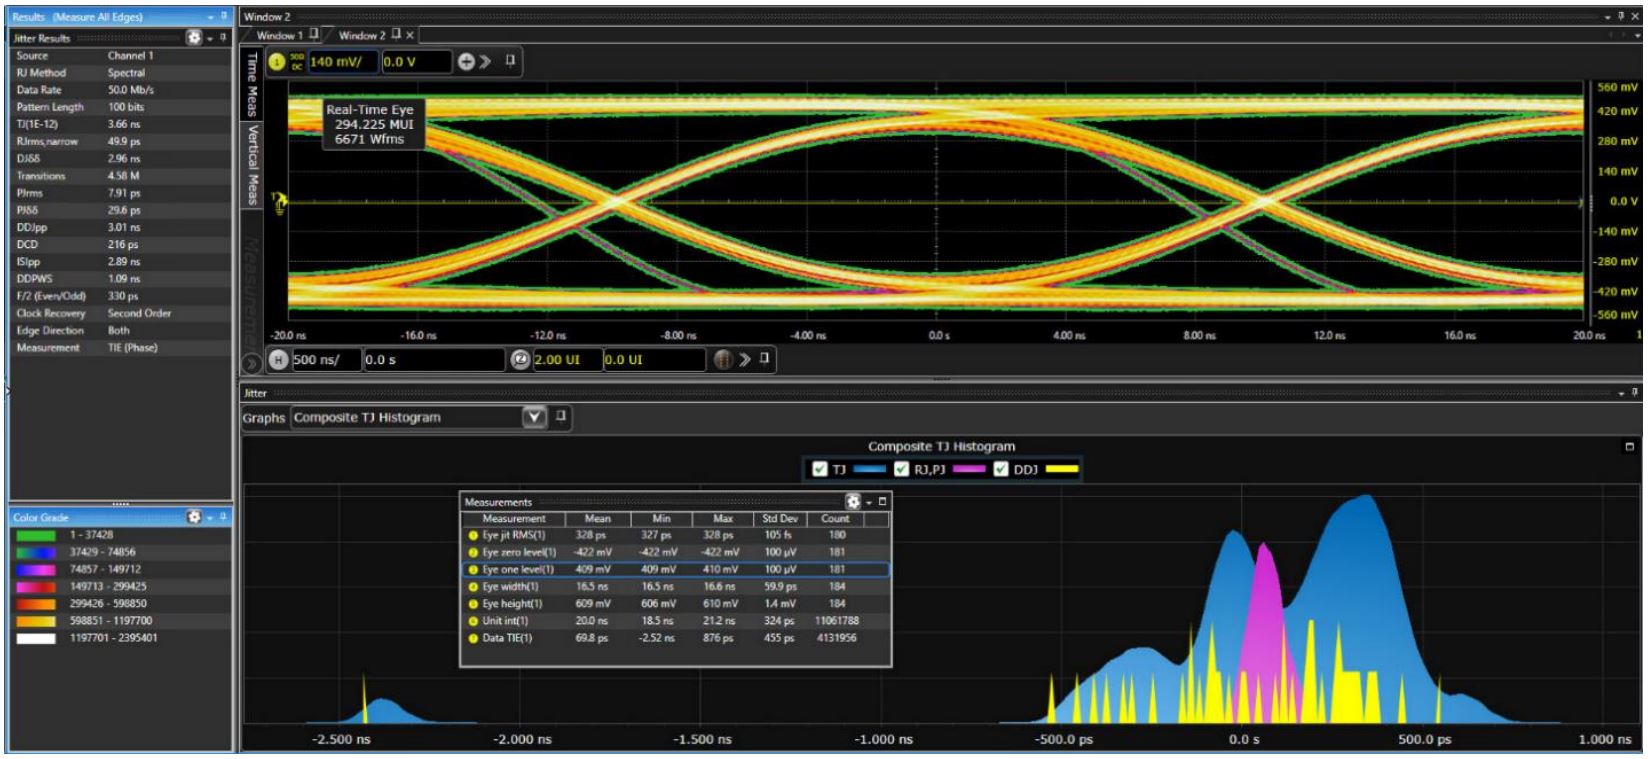1650x759 pixels.
Task: Open Measurements panel gear settings
Action: (853, 502)
